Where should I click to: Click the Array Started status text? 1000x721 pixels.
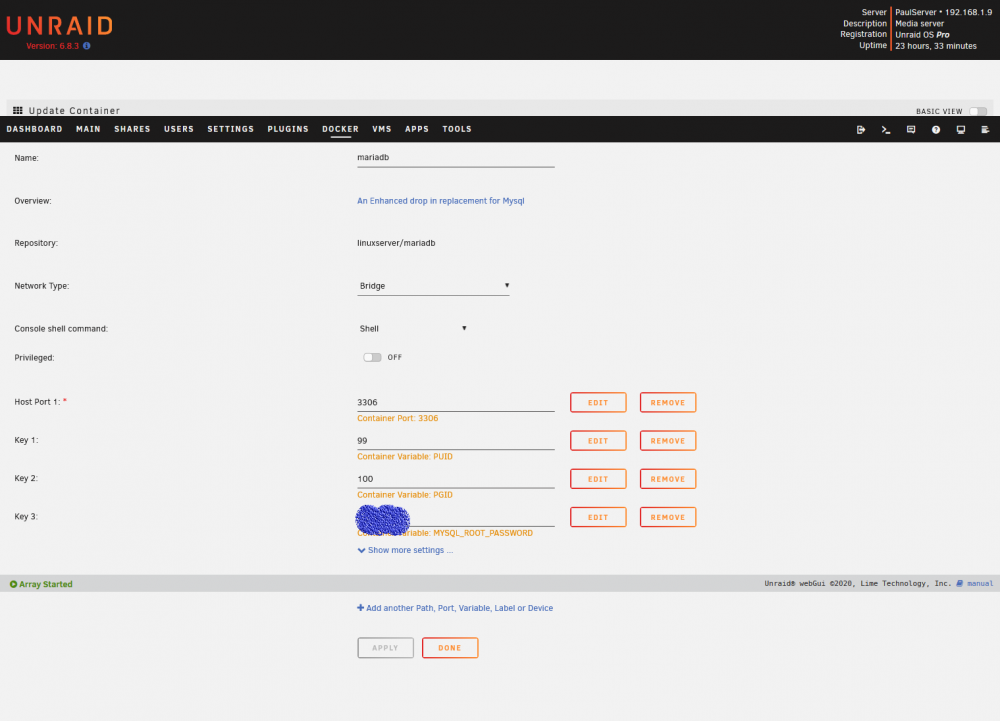(45, 584)
